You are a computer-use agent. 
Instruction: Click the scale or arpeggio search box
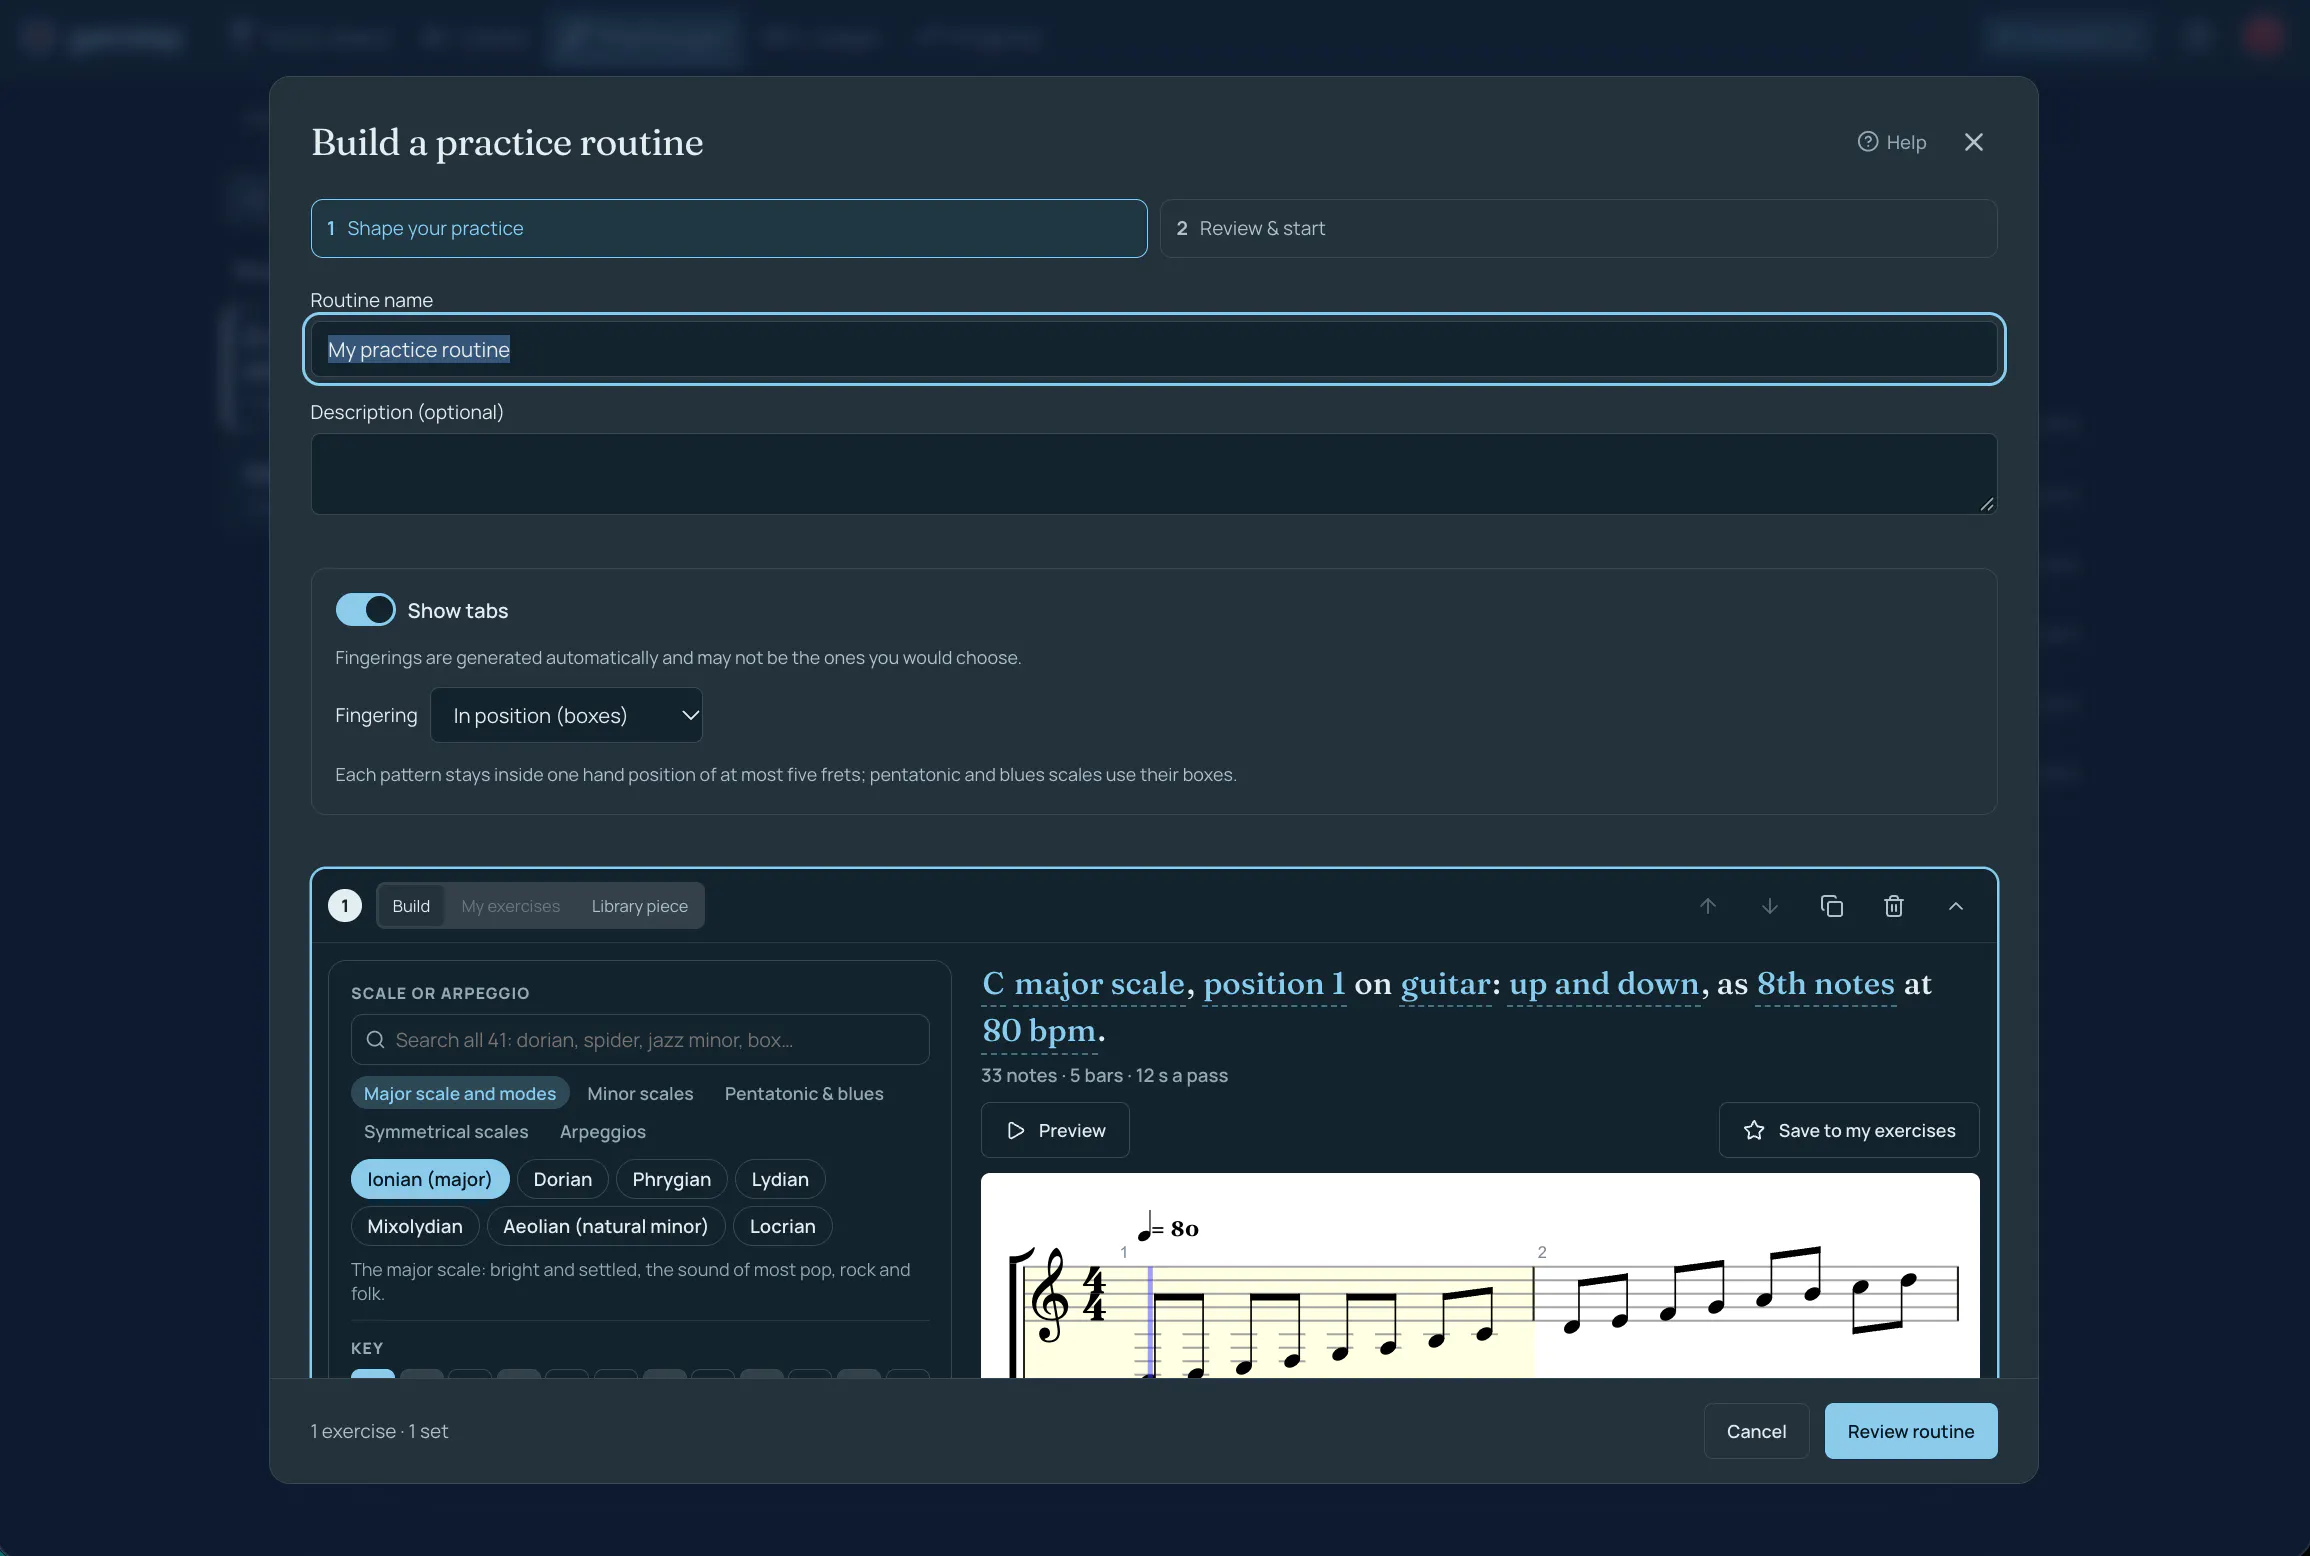tap(640, 1040)
